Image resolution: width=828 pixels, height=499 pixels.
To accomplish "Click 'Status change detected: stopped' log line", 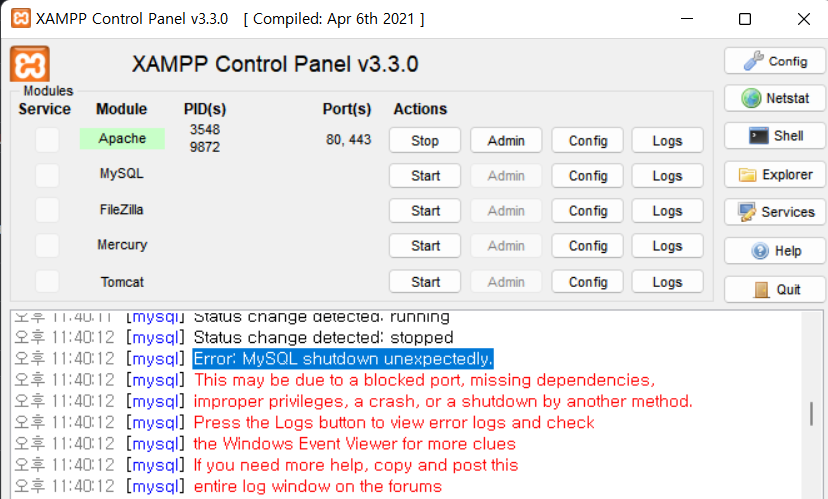I will tap(323, 337).
